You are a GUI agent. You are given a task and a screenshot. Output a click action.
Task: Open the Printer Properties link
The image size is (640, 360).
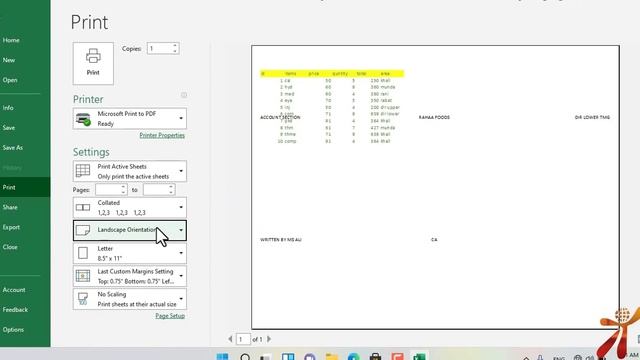(162, 135)
